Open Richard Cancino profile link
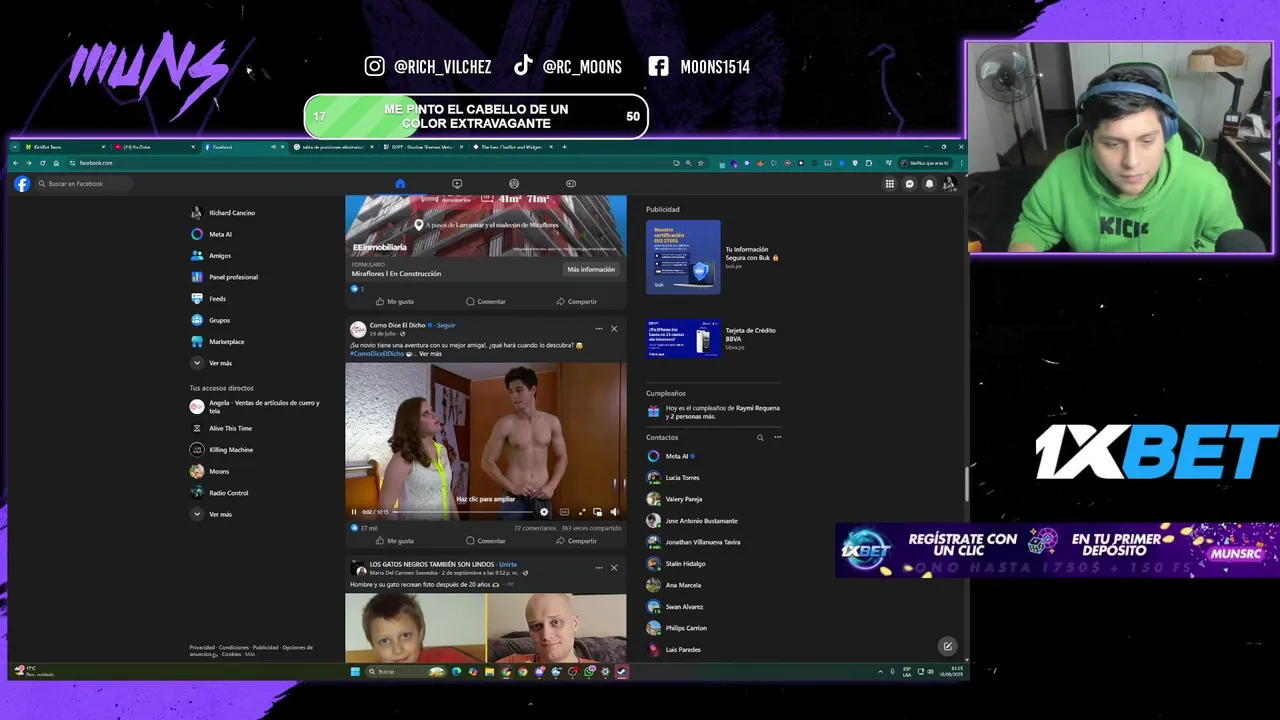 (223, 213)
